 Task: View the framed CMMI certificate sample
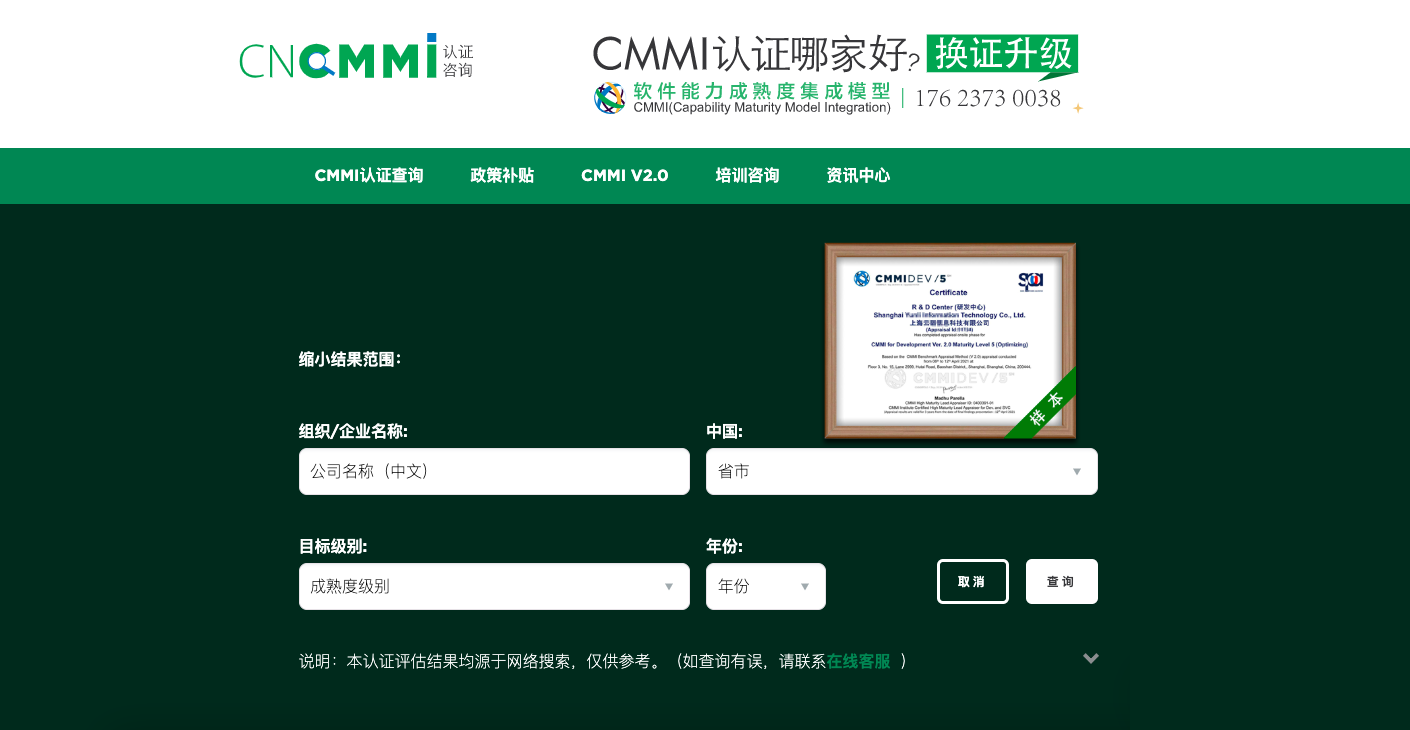tap(950, 341)
